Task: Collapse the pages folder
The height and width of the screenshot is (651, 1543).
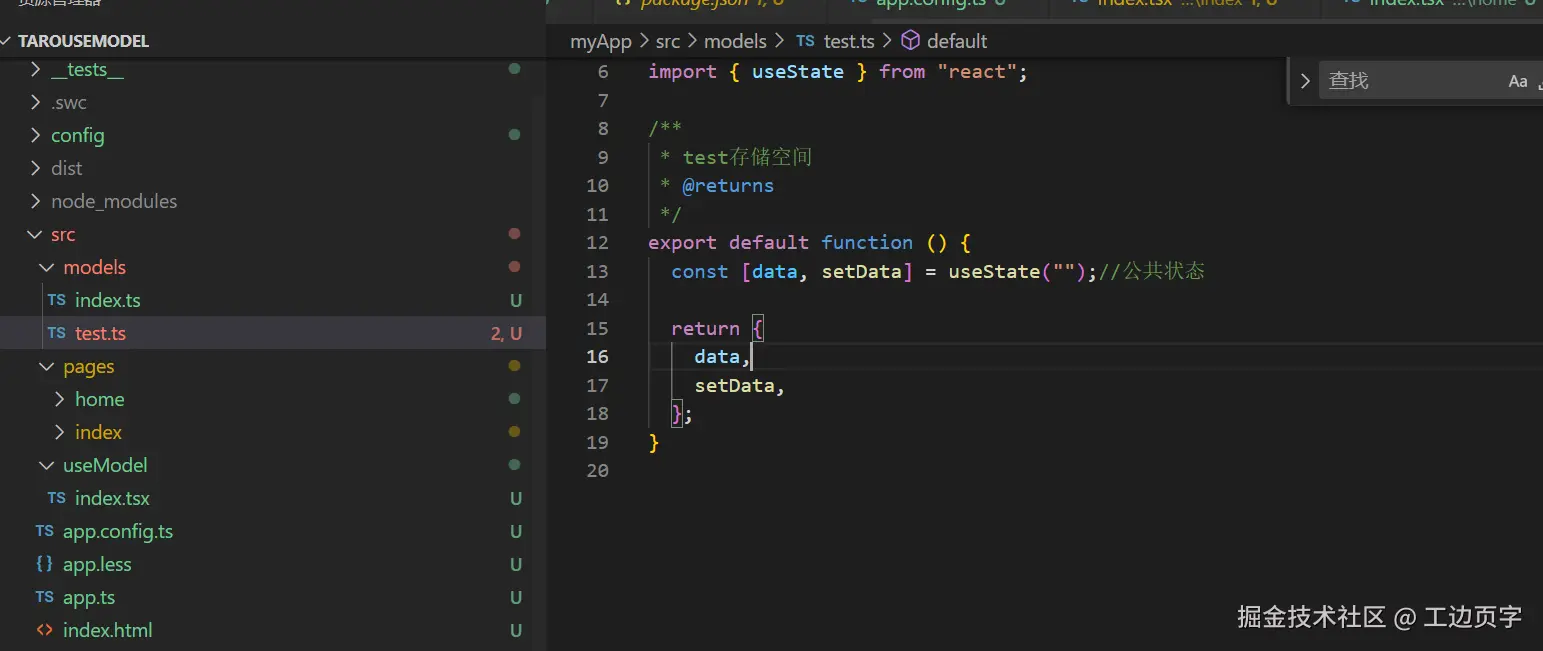Action: (47, 366)
